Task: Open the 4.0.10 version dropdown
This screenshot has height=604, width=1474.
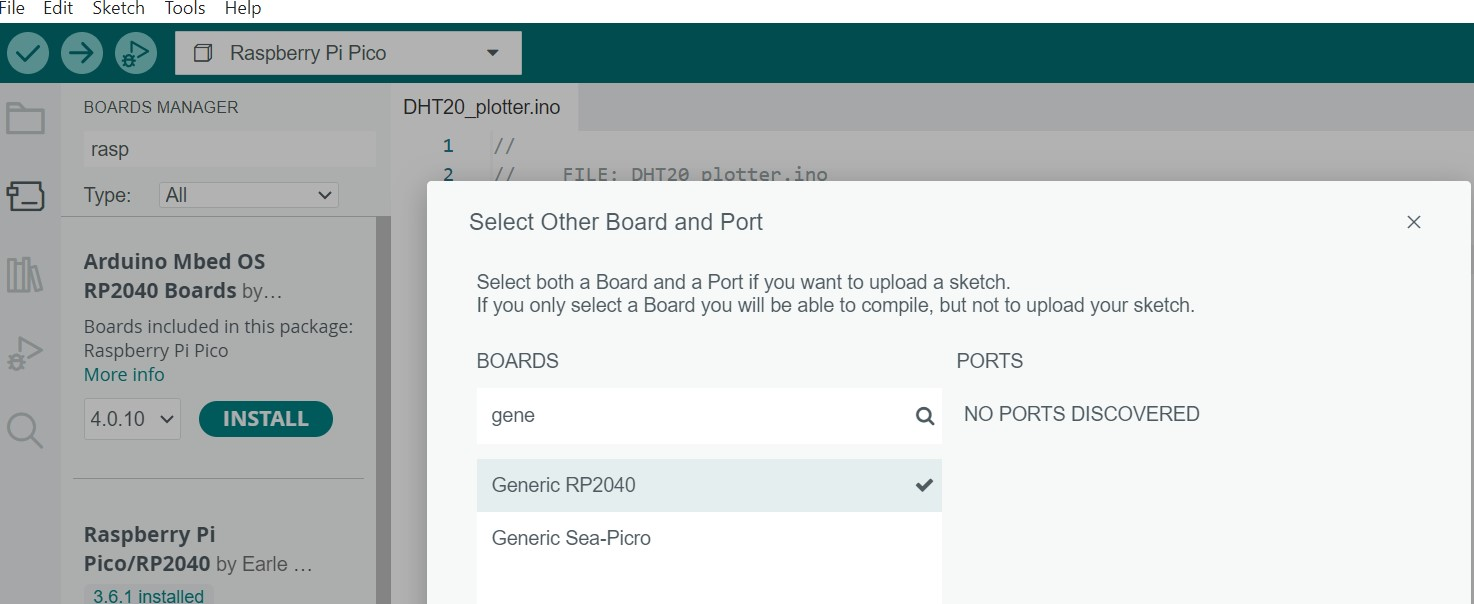Action: (x=133, y=419)
